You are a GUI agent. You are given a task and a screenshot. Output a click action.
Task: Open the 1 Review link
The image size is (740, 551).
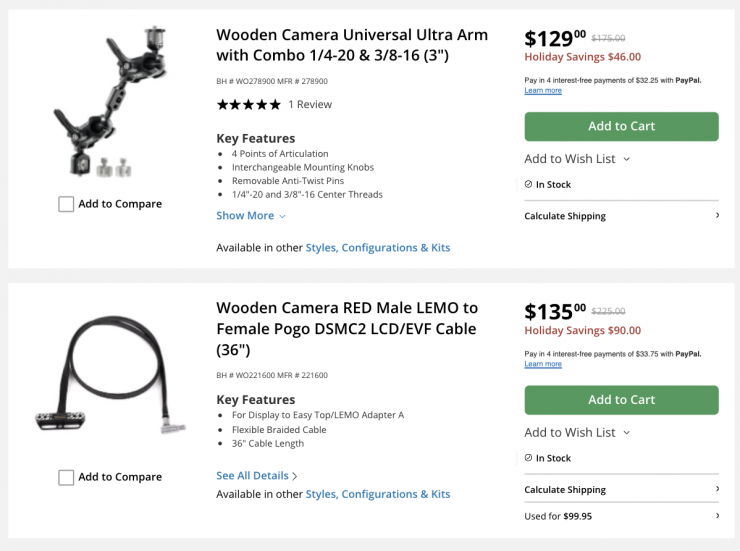pos(310,105)
